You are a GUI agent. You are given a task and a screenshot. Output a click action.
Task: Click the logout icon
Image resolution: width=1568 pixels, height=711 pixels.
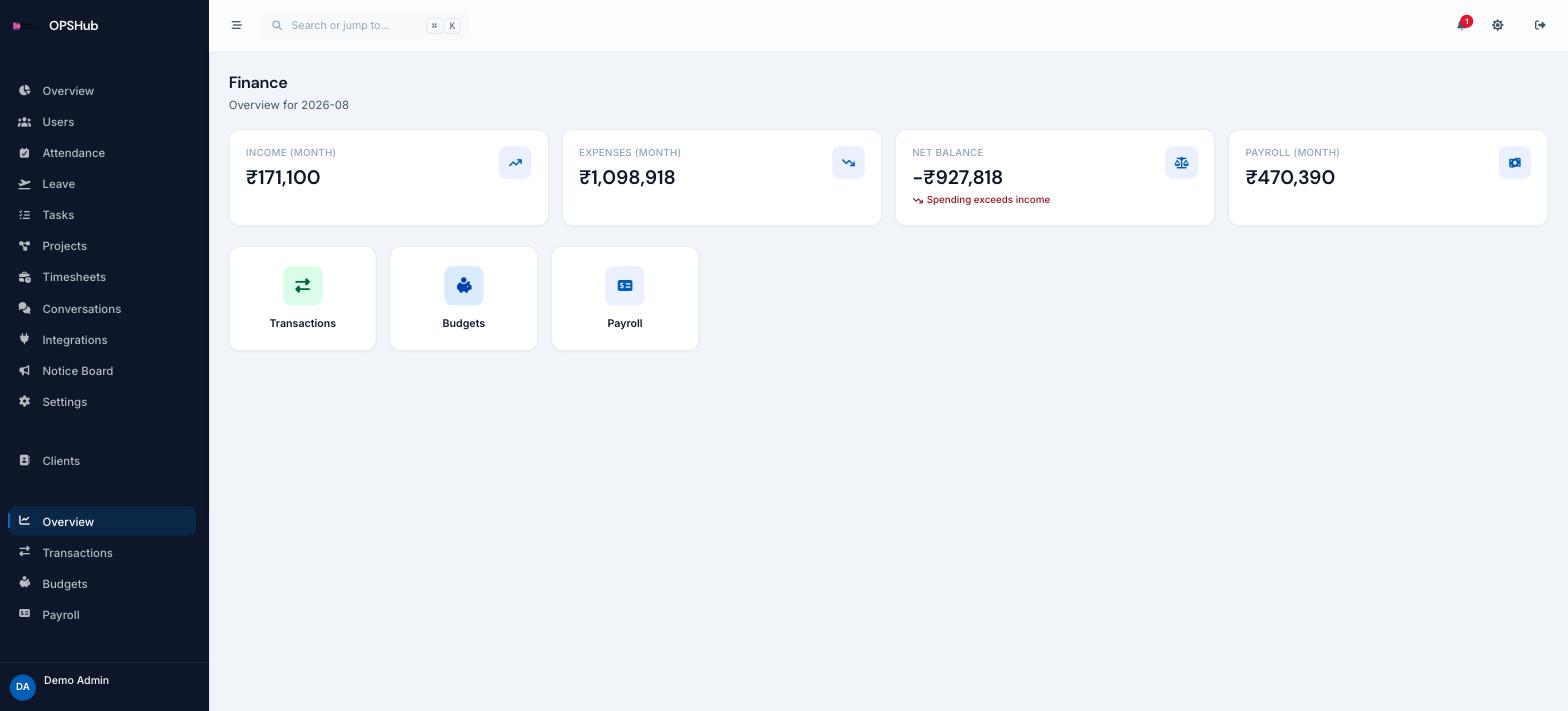[1540, 25]
